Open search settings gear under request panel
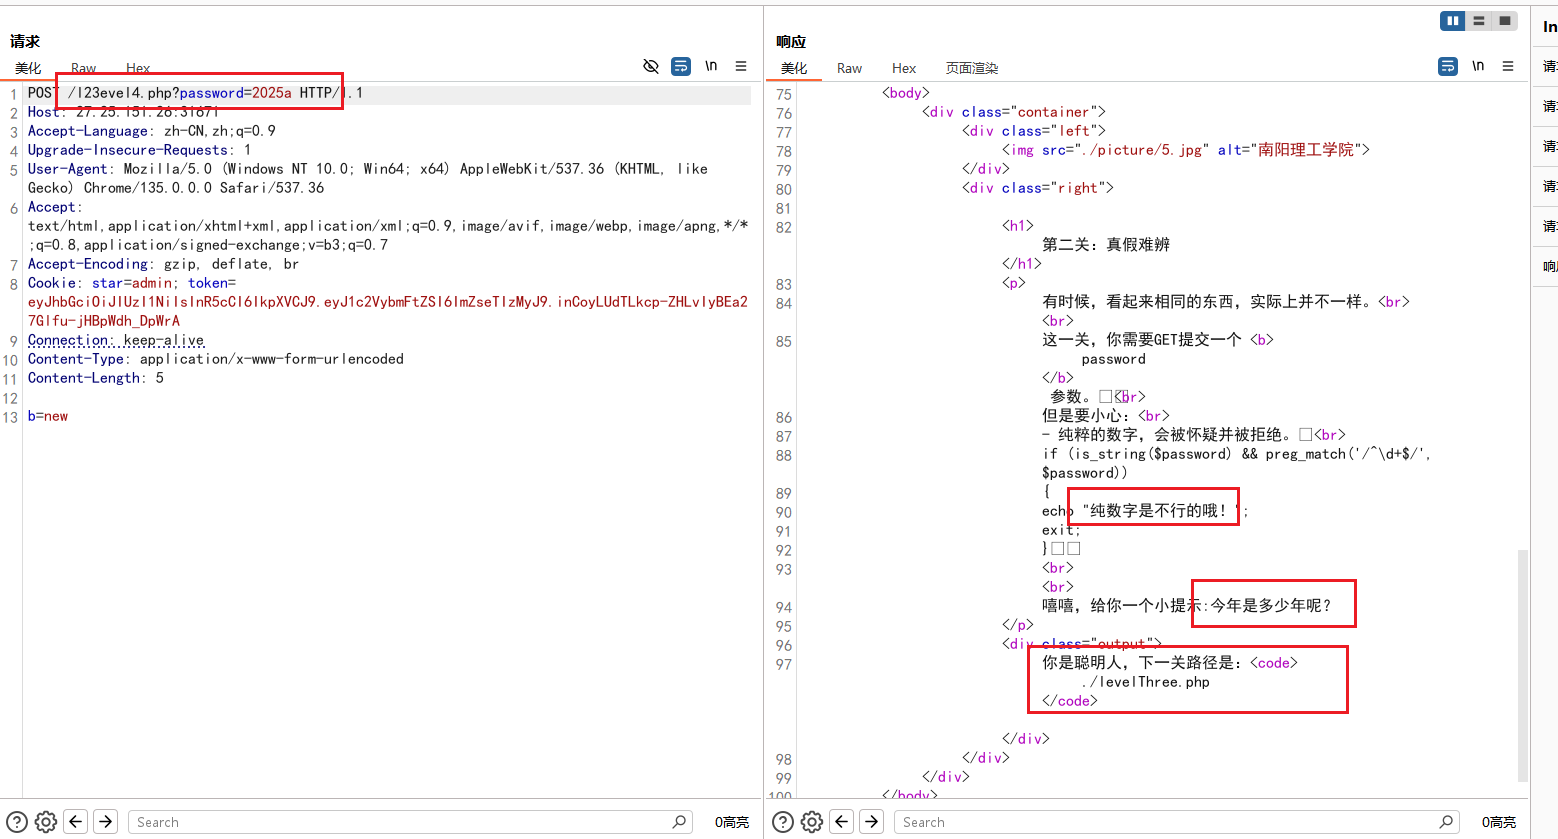The image size is (1558, 839). [x=46, y=822]
